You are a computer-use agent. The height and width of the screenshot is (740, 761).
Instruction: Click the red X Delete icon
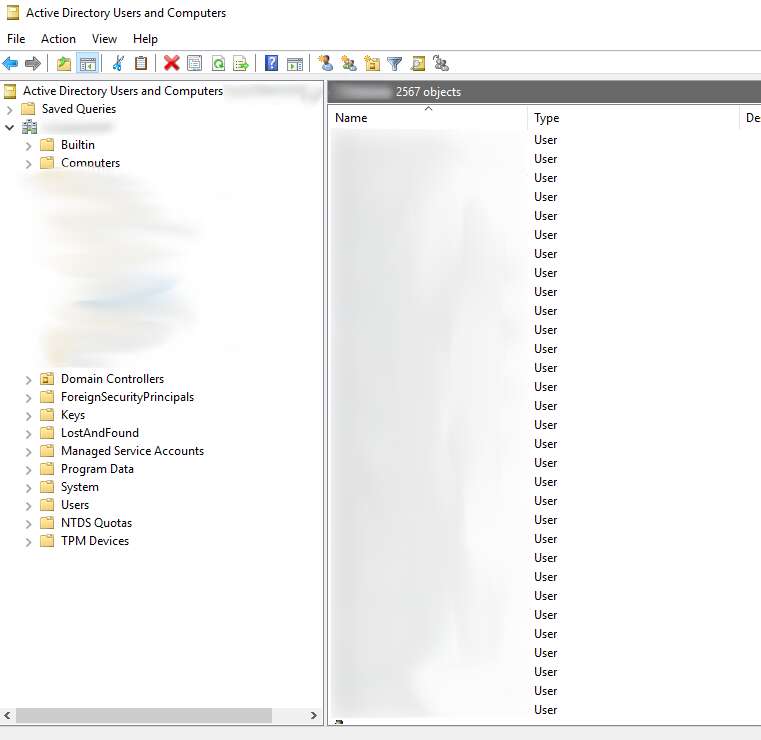(171, 63)
